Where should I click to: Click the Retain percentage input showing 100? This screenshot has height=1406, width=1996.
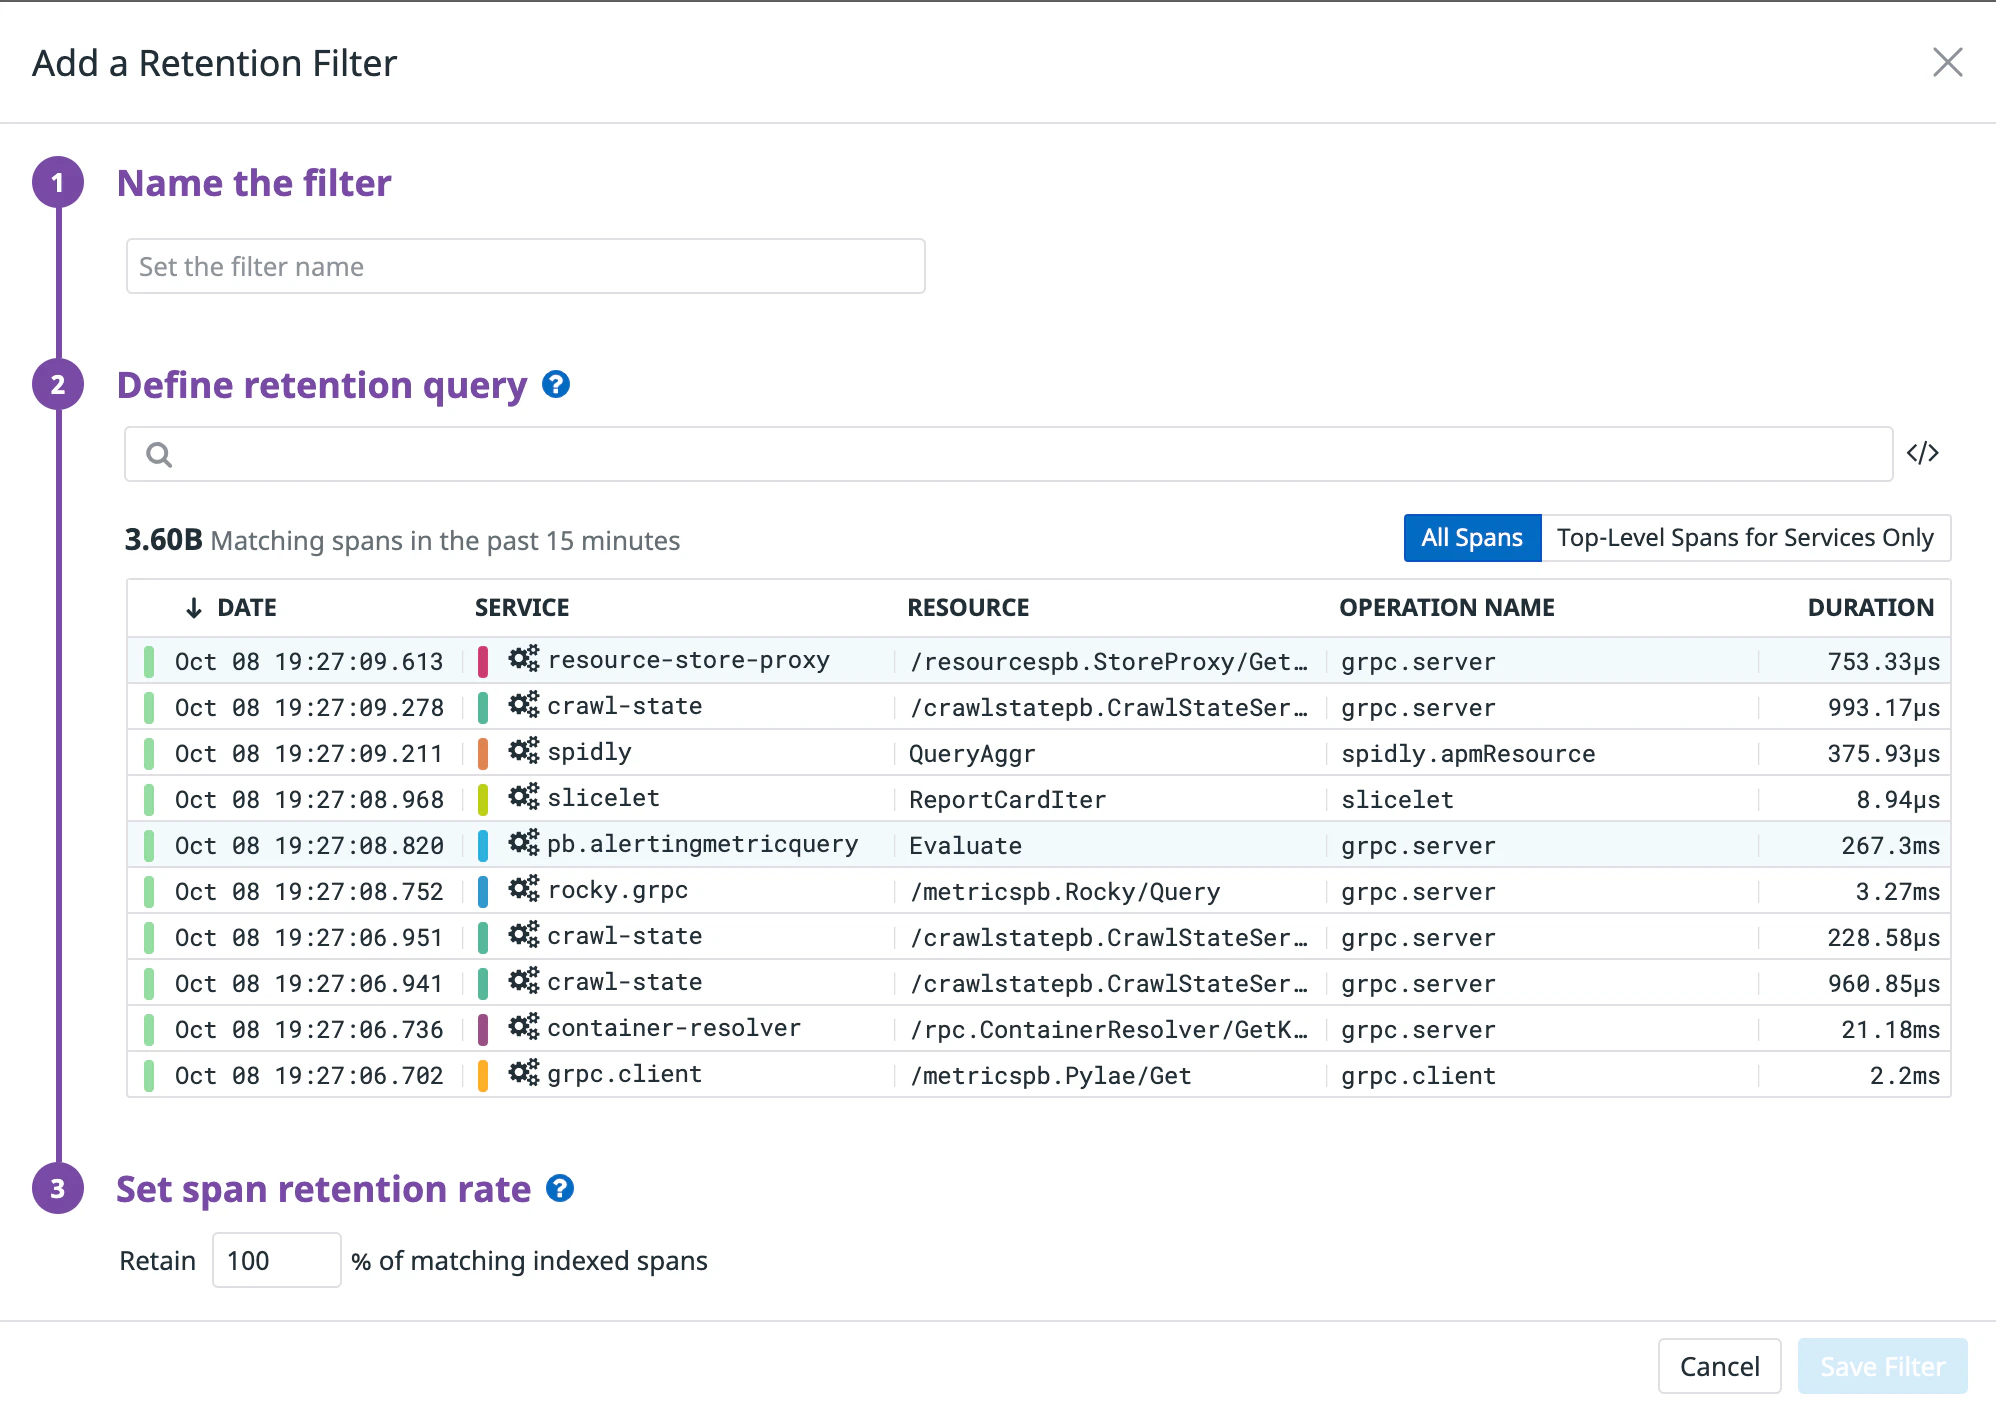coord(277,1260)
